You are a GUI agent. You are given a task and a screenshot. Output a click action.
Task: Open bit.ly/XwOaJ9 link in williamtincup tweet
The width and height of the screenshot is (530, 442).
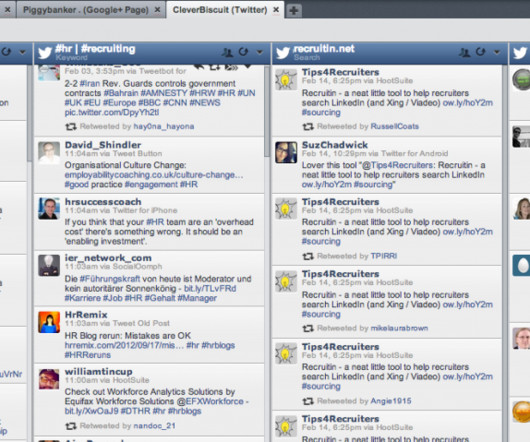point(91,411)
